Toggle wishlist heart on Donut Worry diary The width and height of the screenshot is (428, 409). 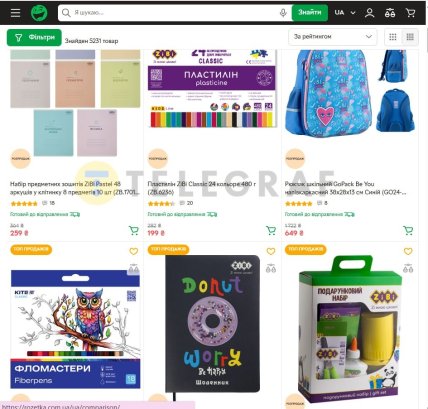[x=271, y=251]
